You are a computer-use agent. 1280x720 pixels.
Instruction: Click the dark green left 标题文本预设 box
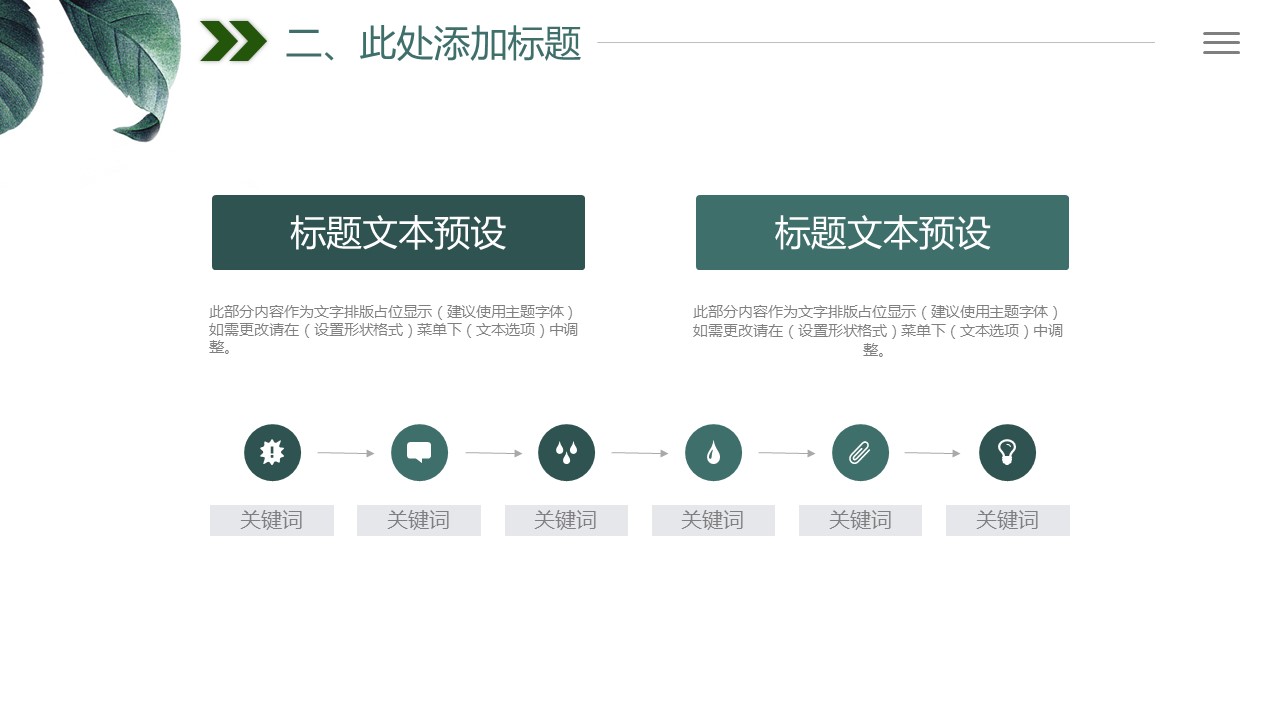click(x=398, y=232)
